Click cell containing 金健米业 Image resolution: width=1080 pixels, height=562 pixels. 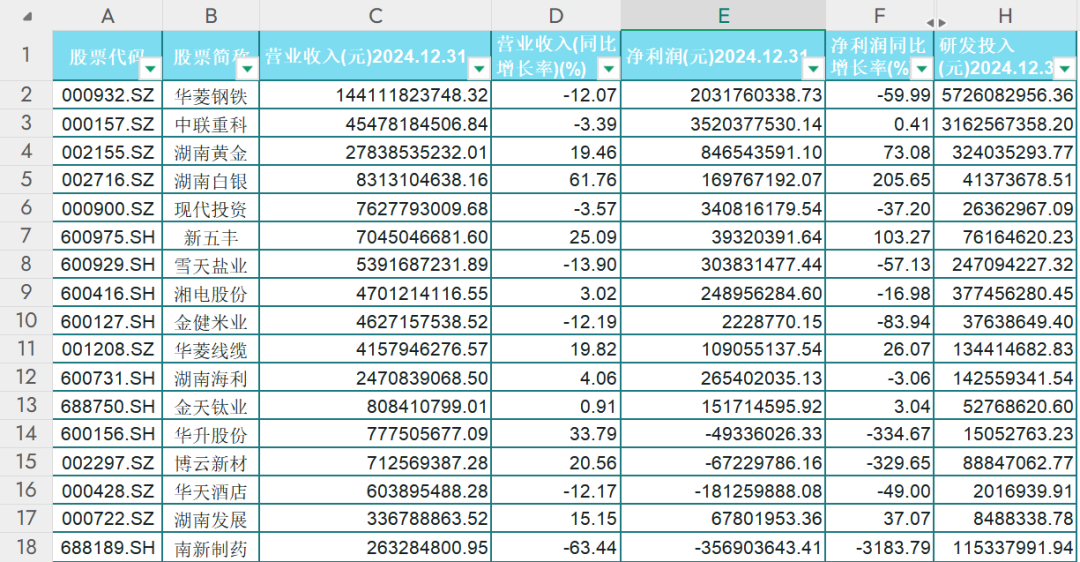tap(211, 322)
